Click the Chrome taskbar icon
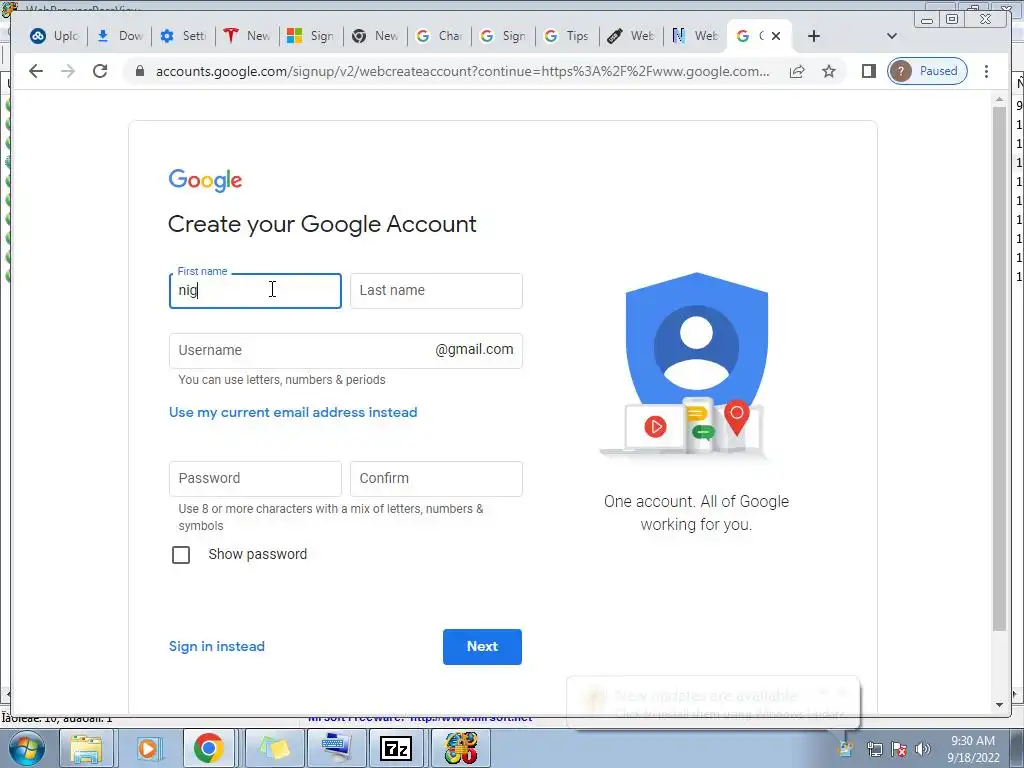 point(209,748)
